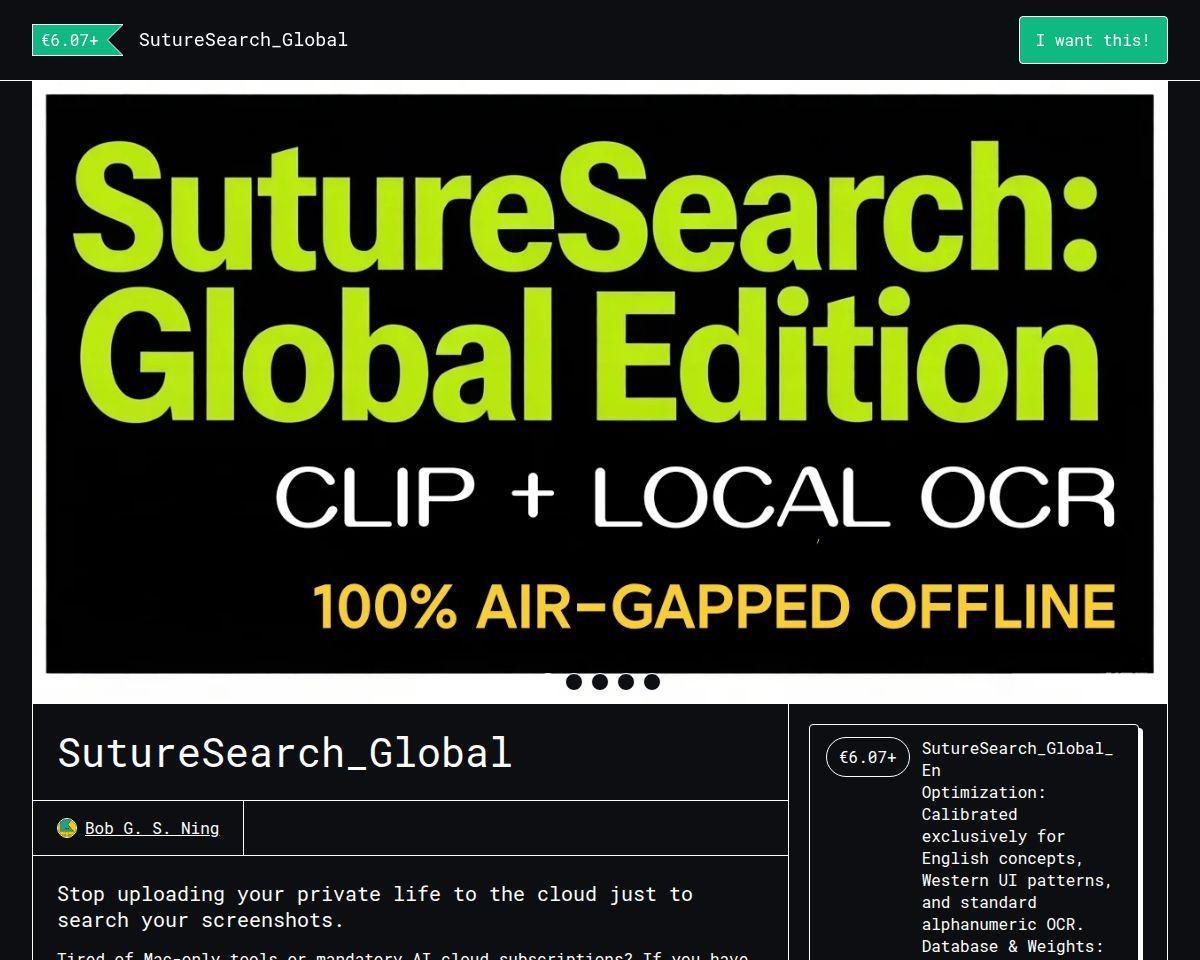The image size is (1200, 960).
Task: Click the Bob G. S. Ning avatar icon
Action: 67,828
